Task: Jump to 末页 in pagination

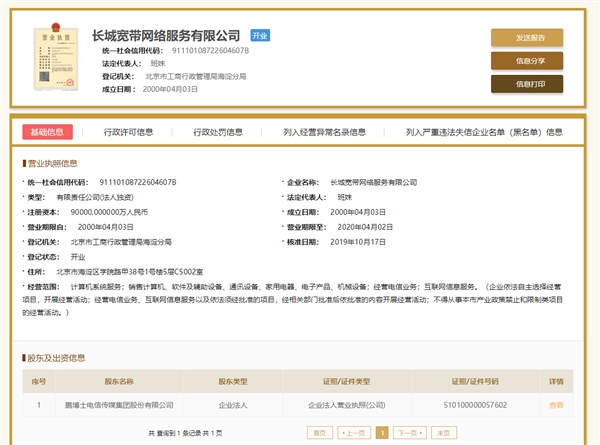Action: 444,433
